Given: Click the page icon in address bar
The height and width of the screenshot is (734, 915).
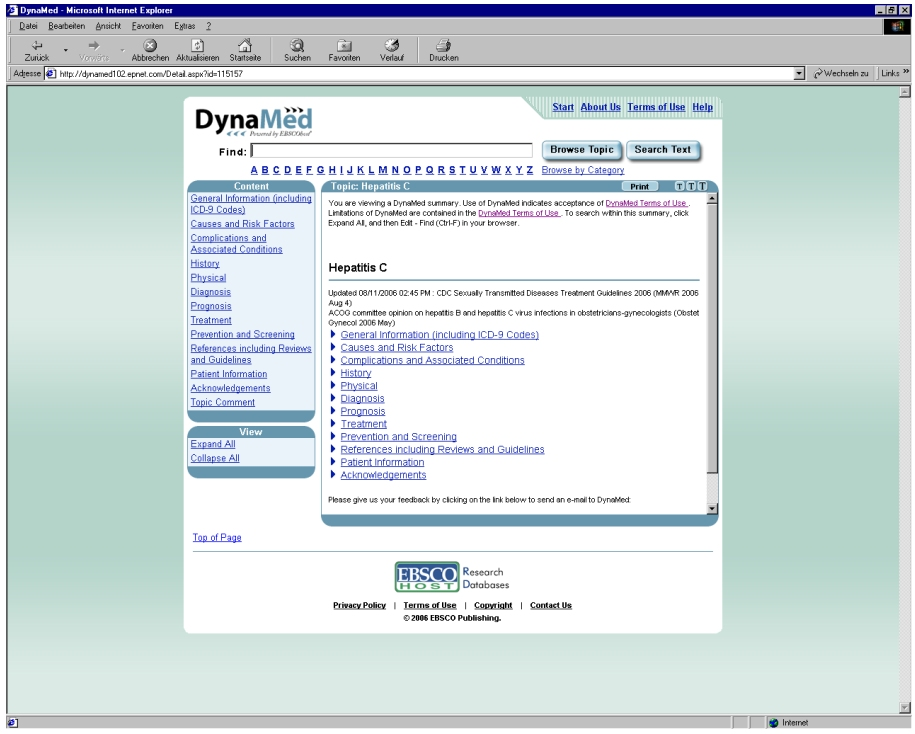Looking at the screenshot, I should (x=51, y=74).
